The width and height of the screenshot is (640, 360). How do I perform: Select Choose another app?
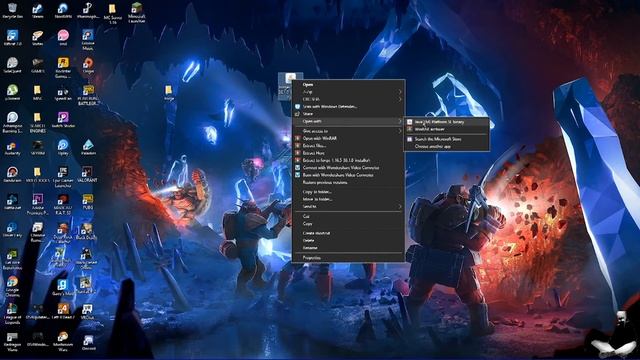[x=447, y=147]
